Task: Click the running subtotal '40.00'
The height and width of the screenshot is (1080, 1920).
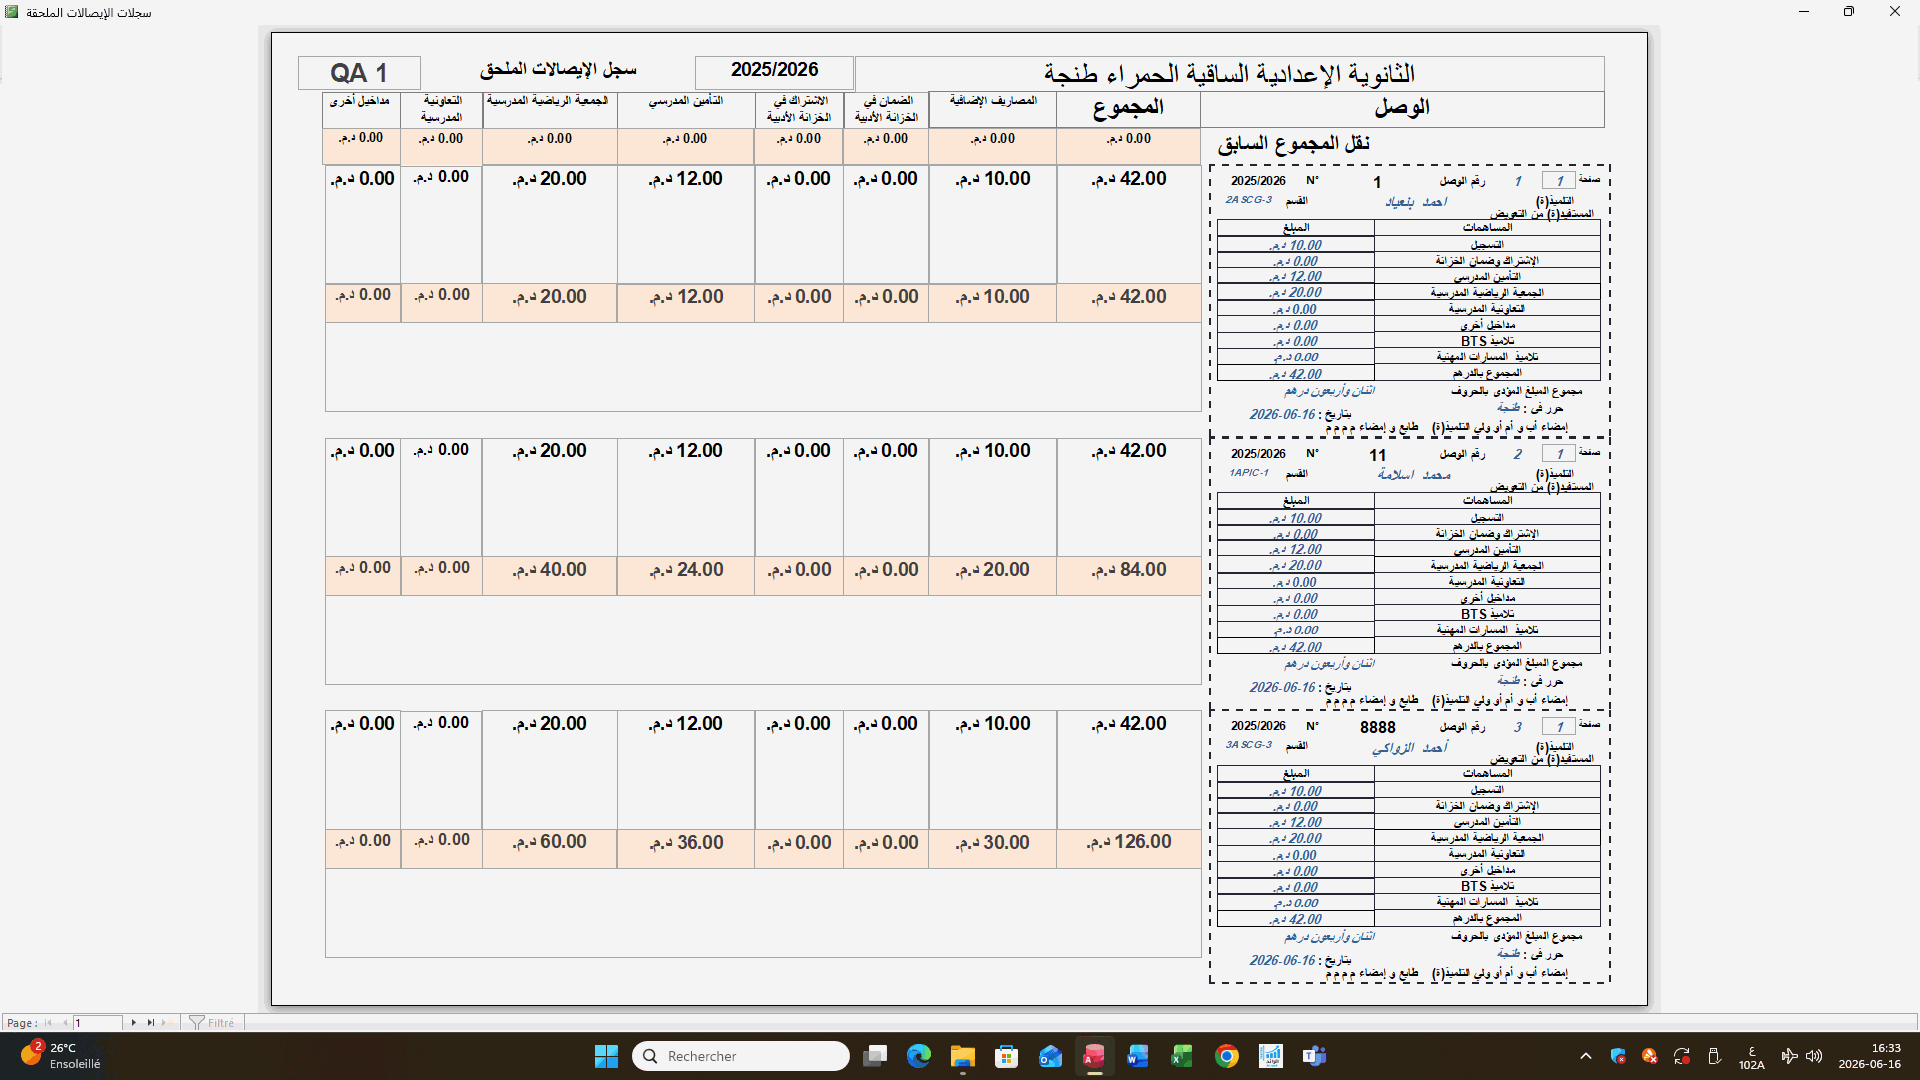Action: click(x=549, y=570)
